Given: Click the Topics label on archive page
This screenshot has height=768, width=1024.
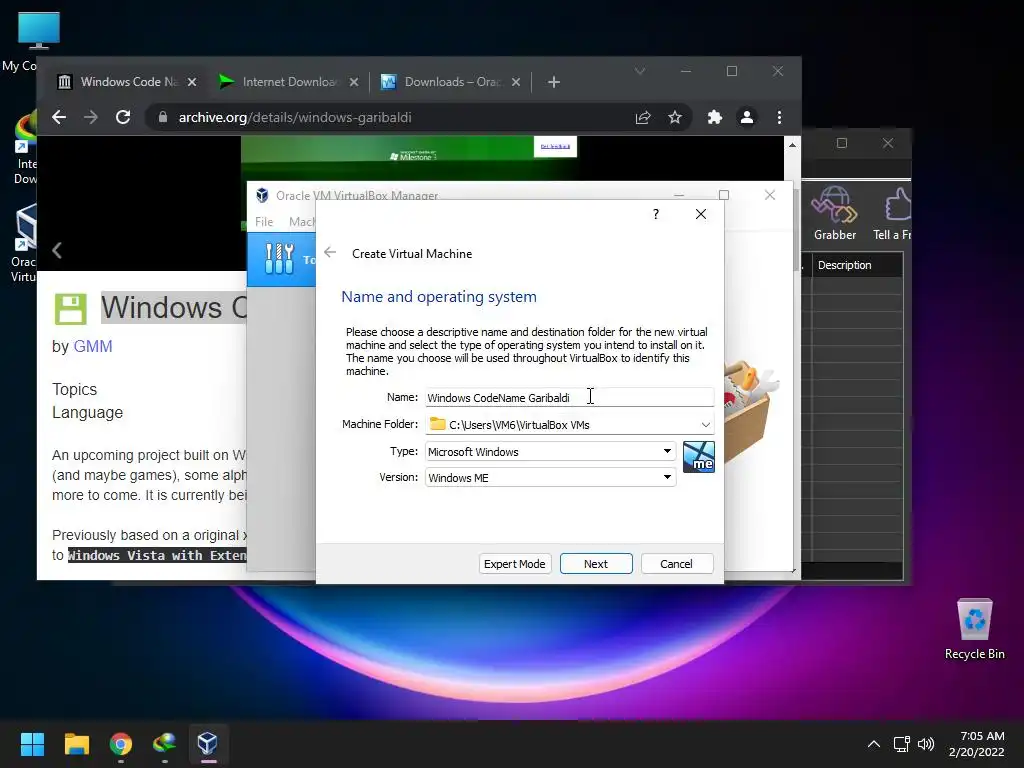Looking at the screenshot, I should point(74,389).
